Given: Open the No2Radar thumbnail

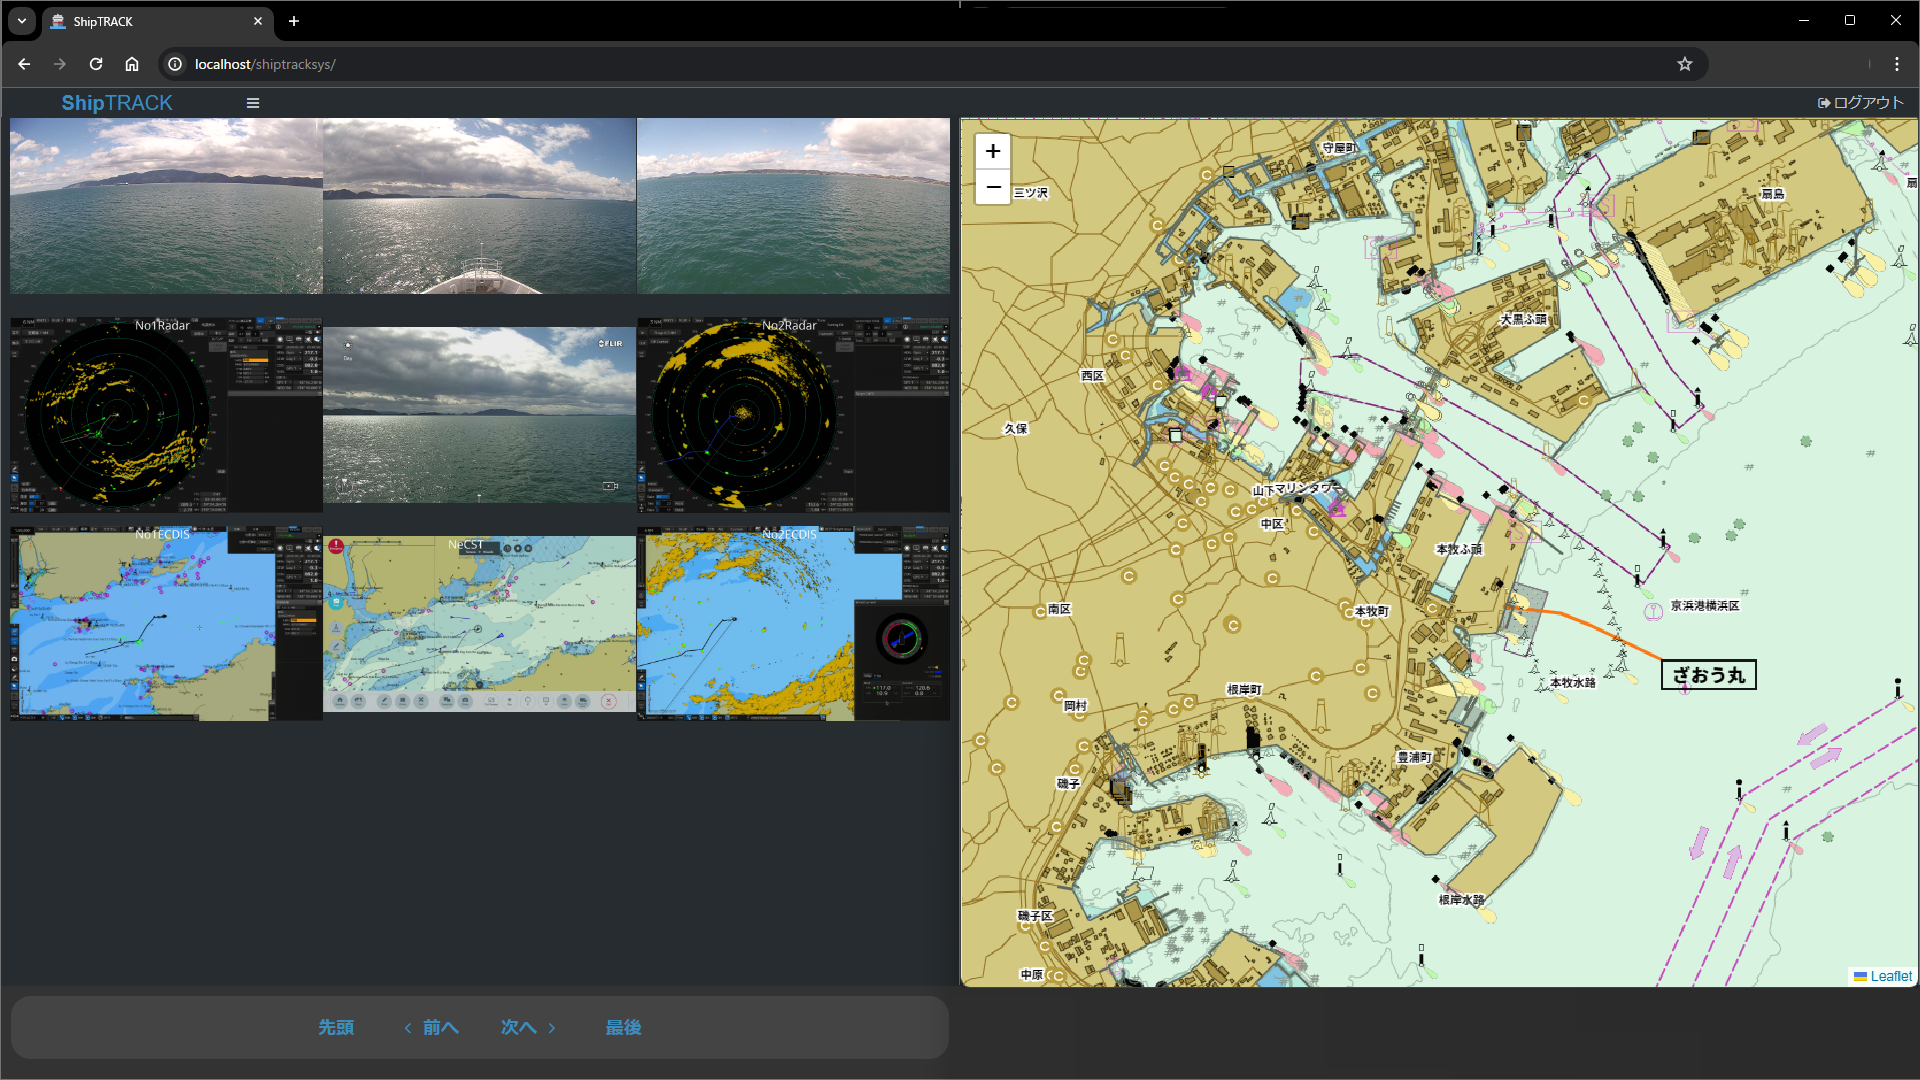Looking at the screenshot, I should tap(793, 415).
